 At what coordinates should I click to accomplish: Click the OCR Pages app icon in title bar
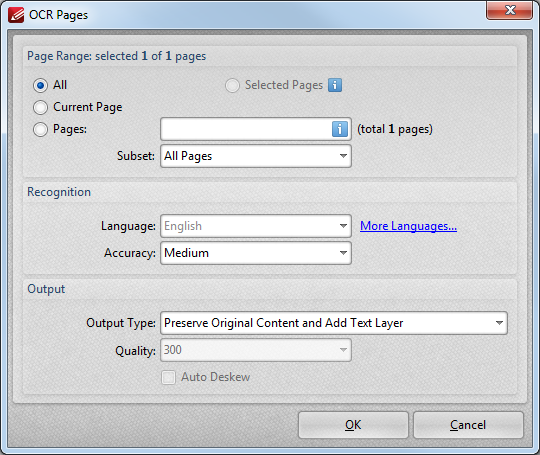tap(16, 15)
